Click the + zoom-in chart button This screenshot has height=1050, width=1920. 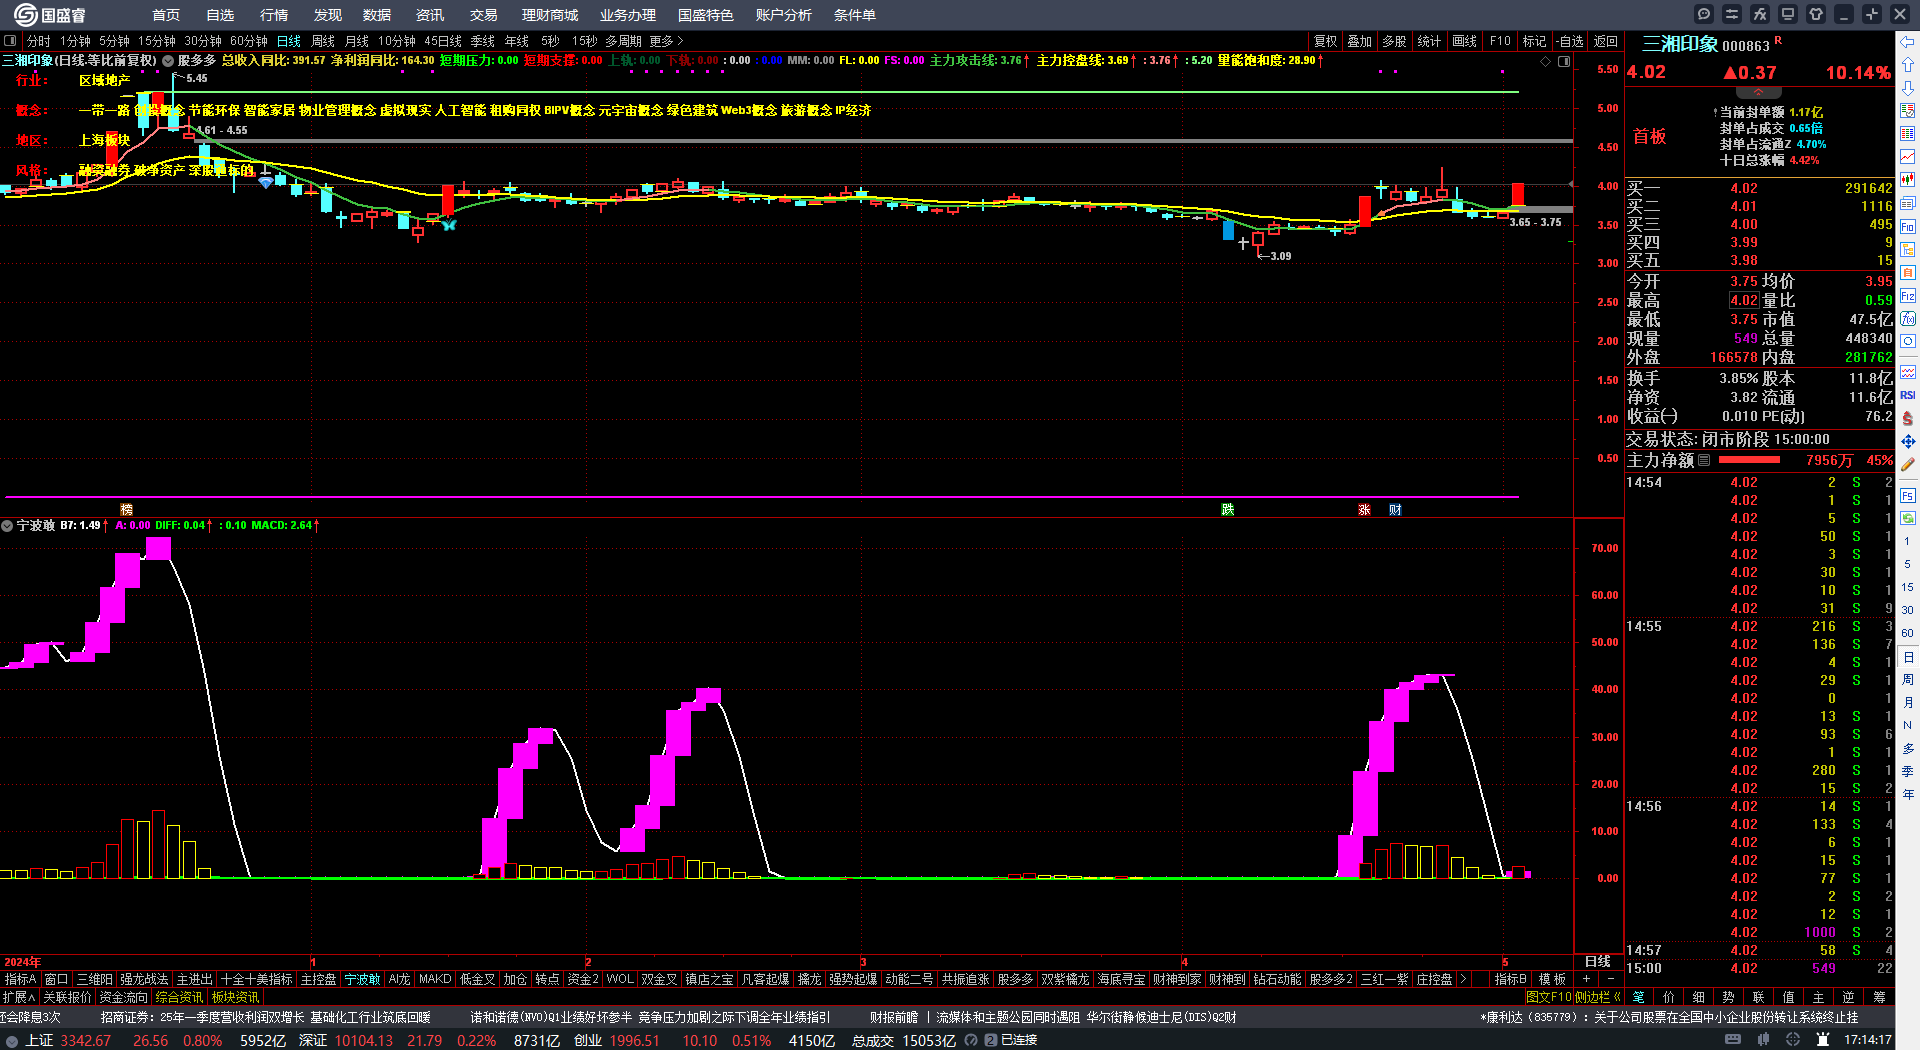click(1587, 979)
